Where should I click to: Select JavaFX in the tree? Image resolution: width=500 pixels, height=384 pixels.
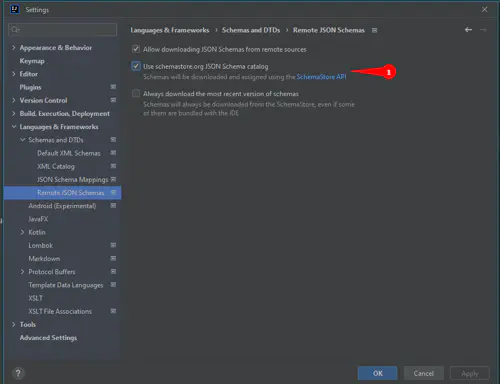pos(38,219)
